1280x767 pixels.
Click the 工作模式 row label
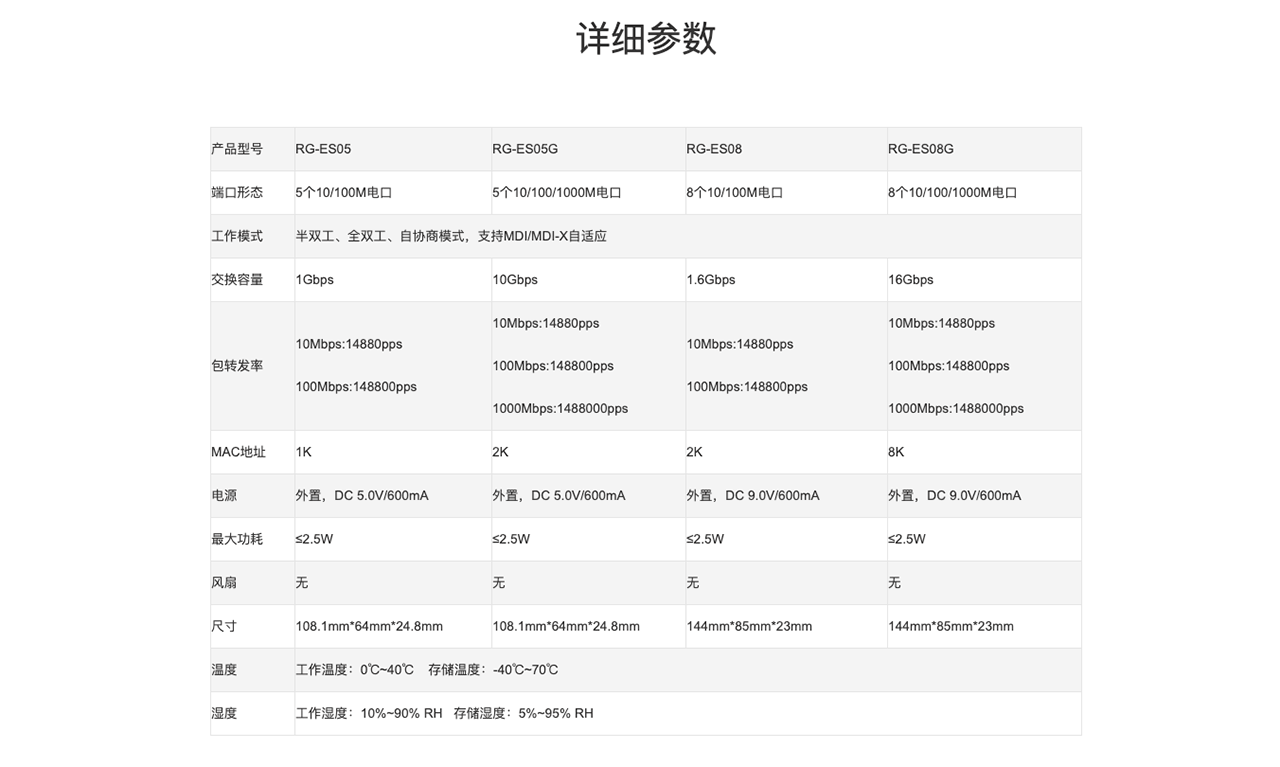click(x=237, y=236)
